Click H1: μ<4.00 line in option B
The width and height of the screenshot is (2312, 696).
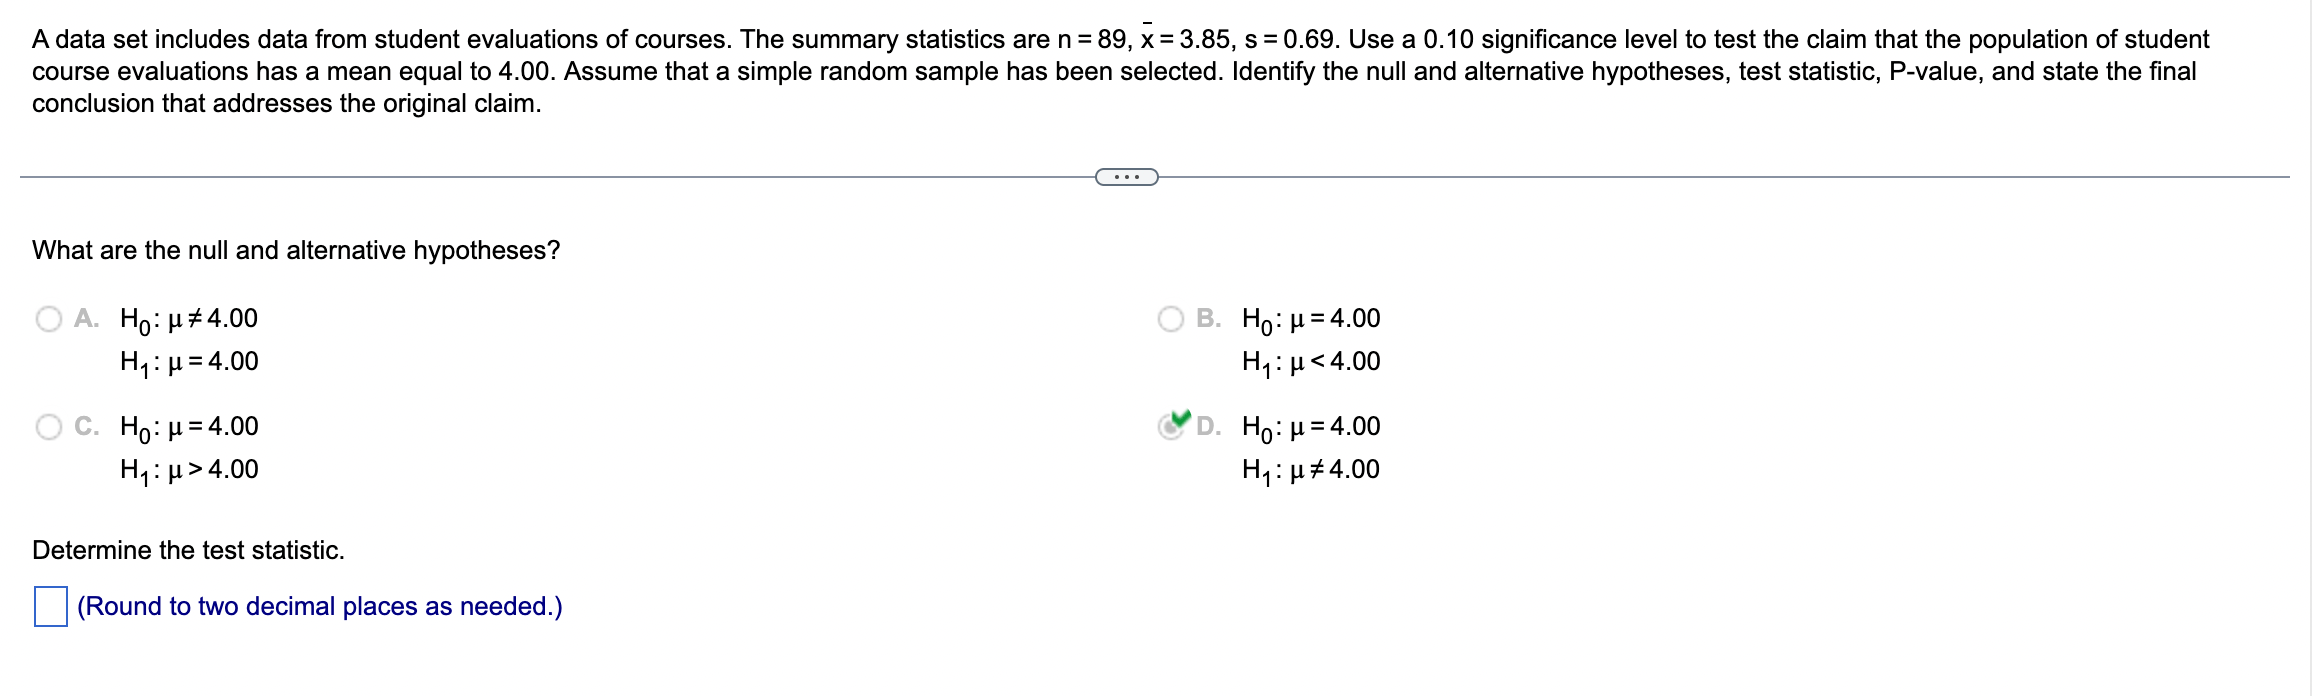tap(1311, 362)
